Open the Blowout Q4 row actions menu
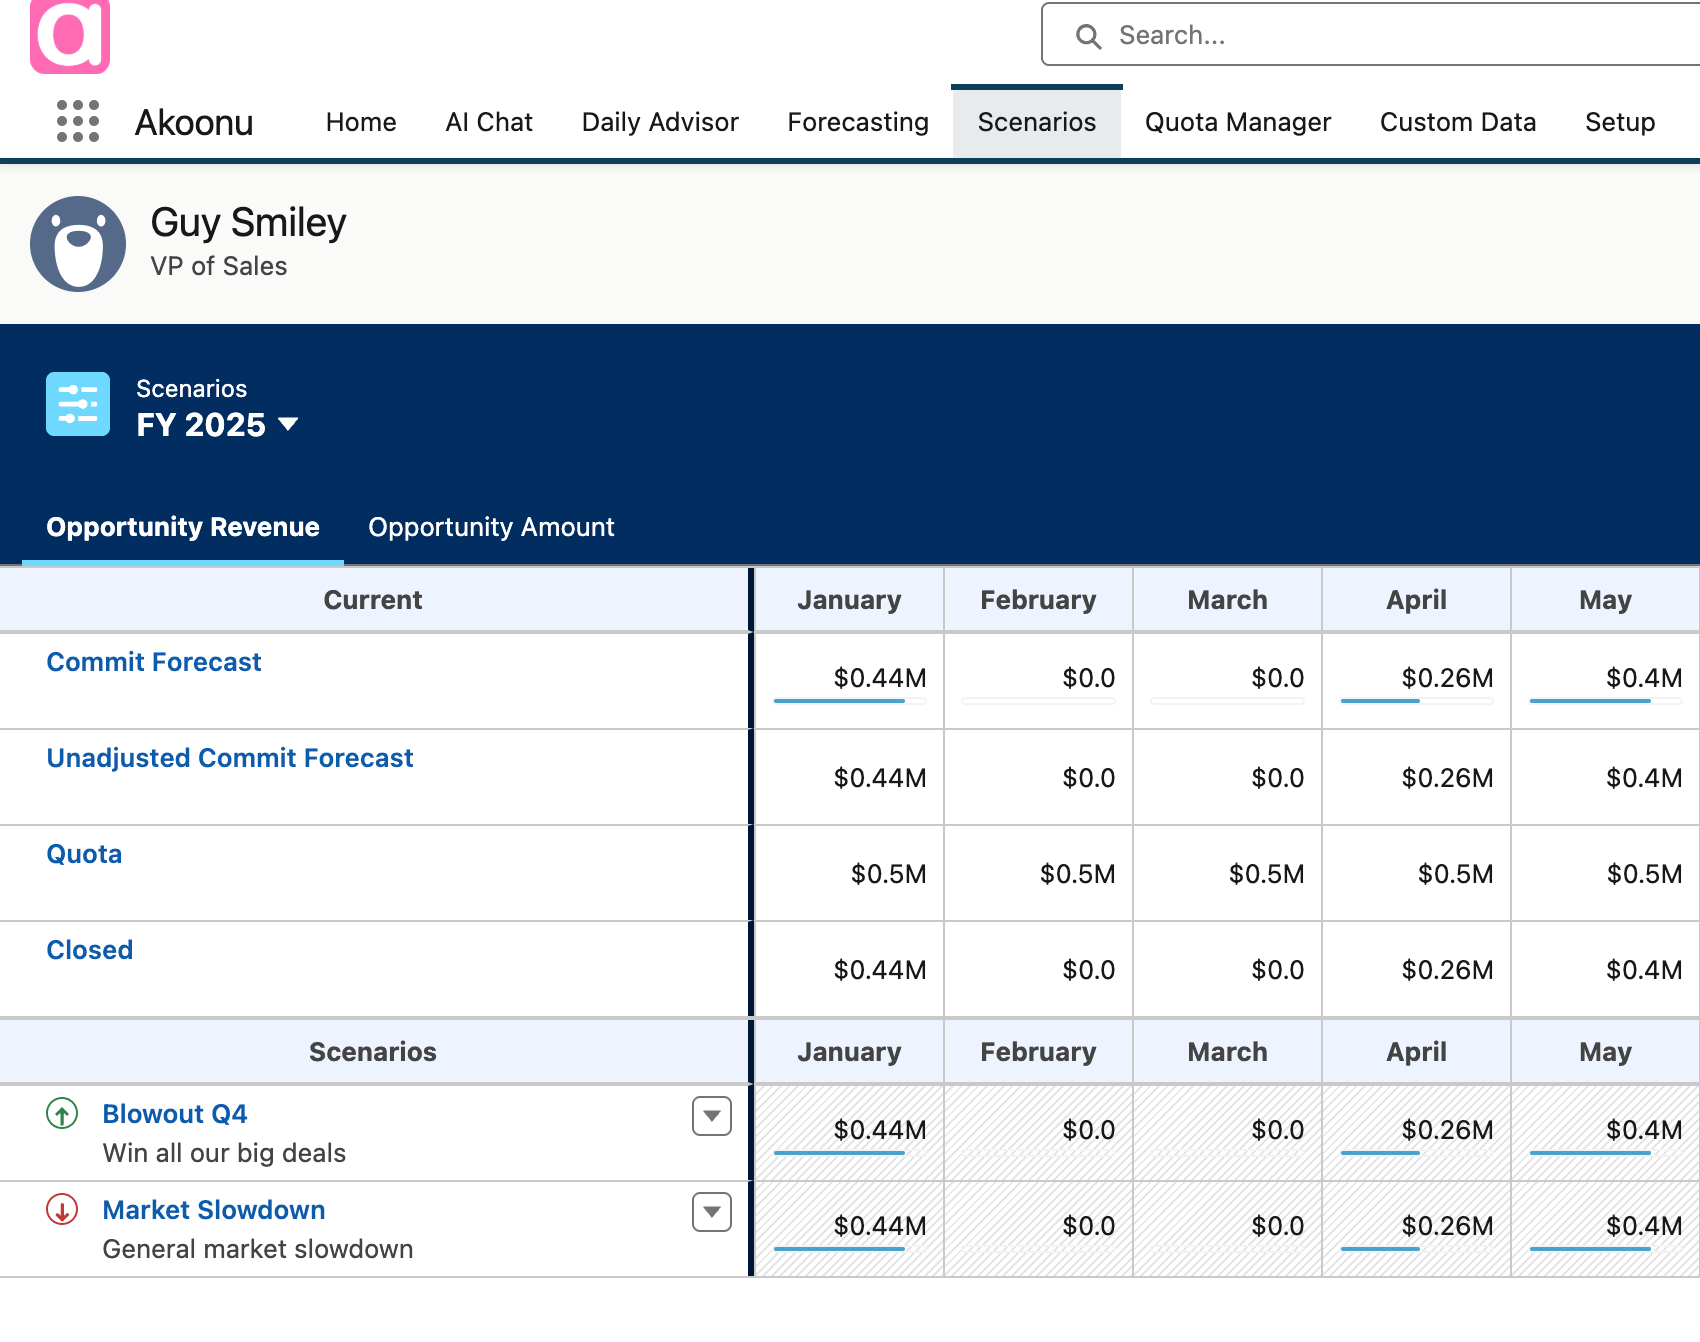This screenshot has width=1700, height=1342. coord(712,1116)
